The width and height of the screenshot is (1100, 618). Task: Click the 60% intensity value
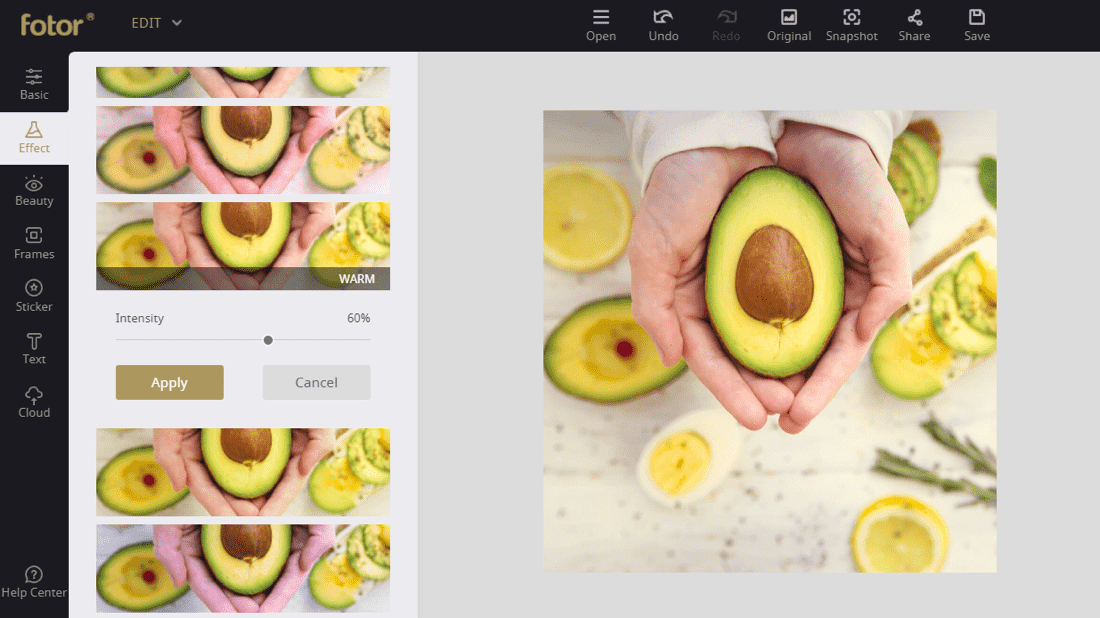tap(358, 318)
